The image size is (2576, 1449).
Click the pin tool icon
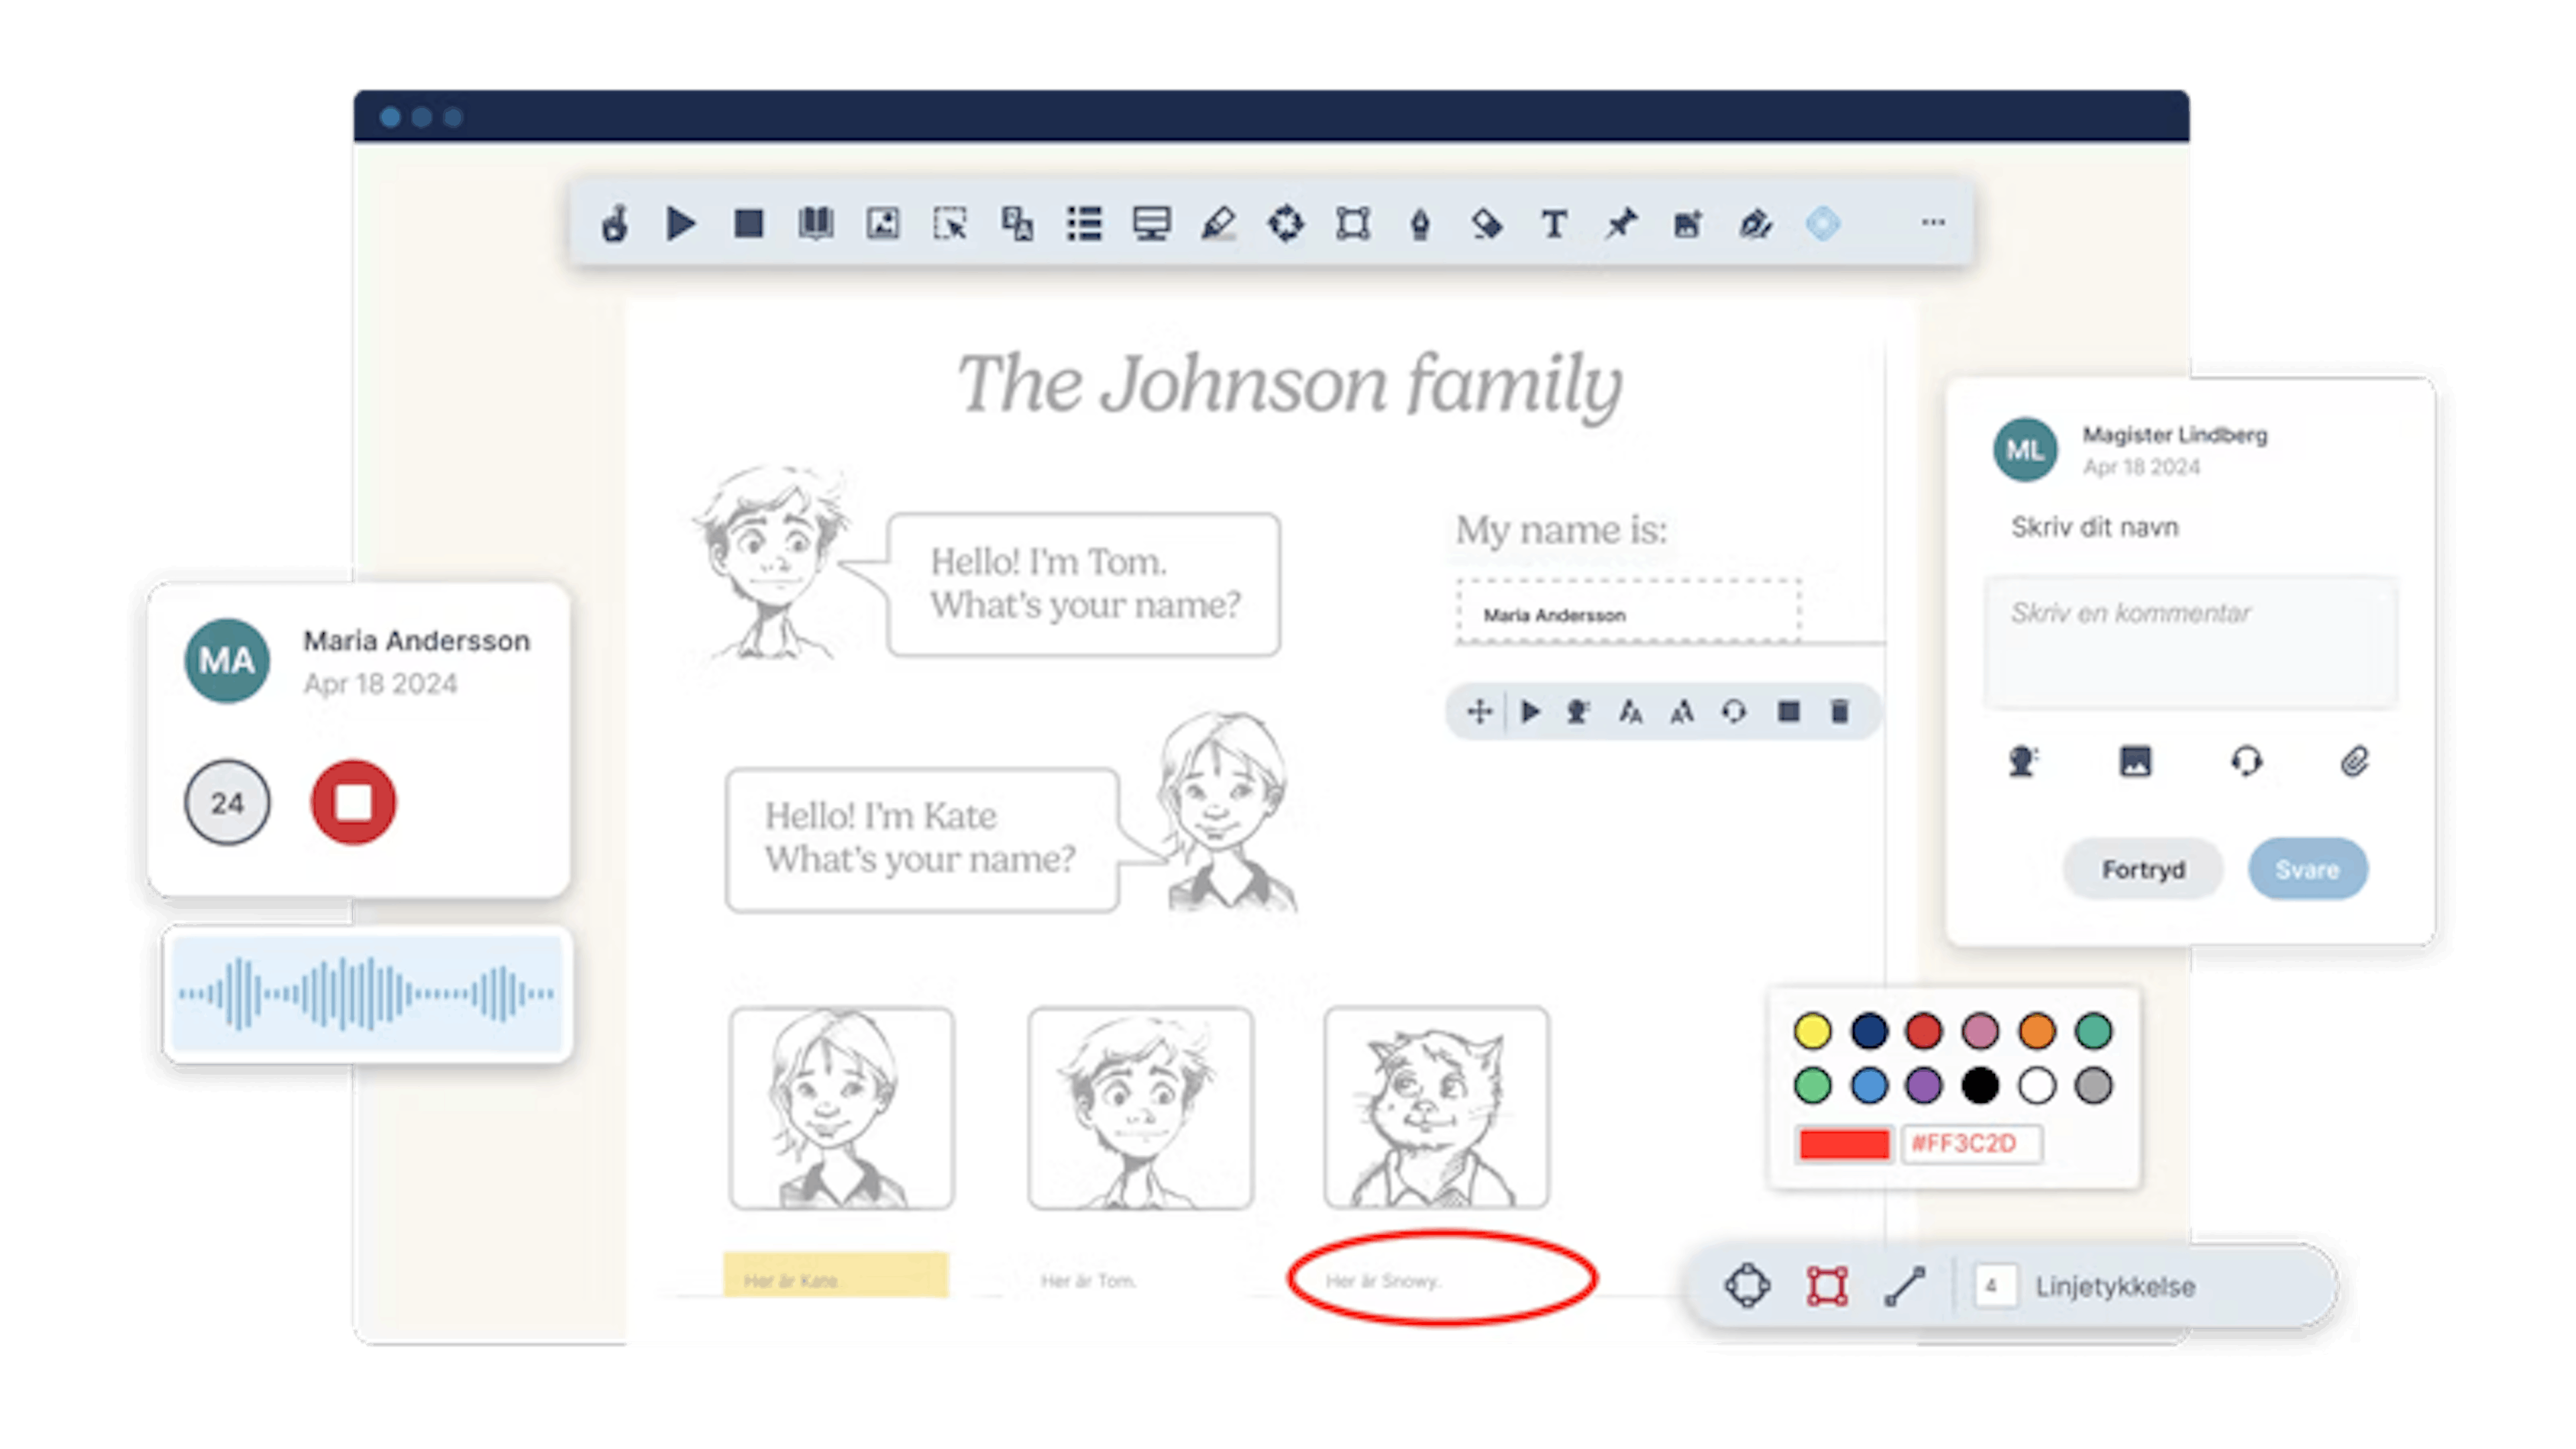tap(1620, 224)
